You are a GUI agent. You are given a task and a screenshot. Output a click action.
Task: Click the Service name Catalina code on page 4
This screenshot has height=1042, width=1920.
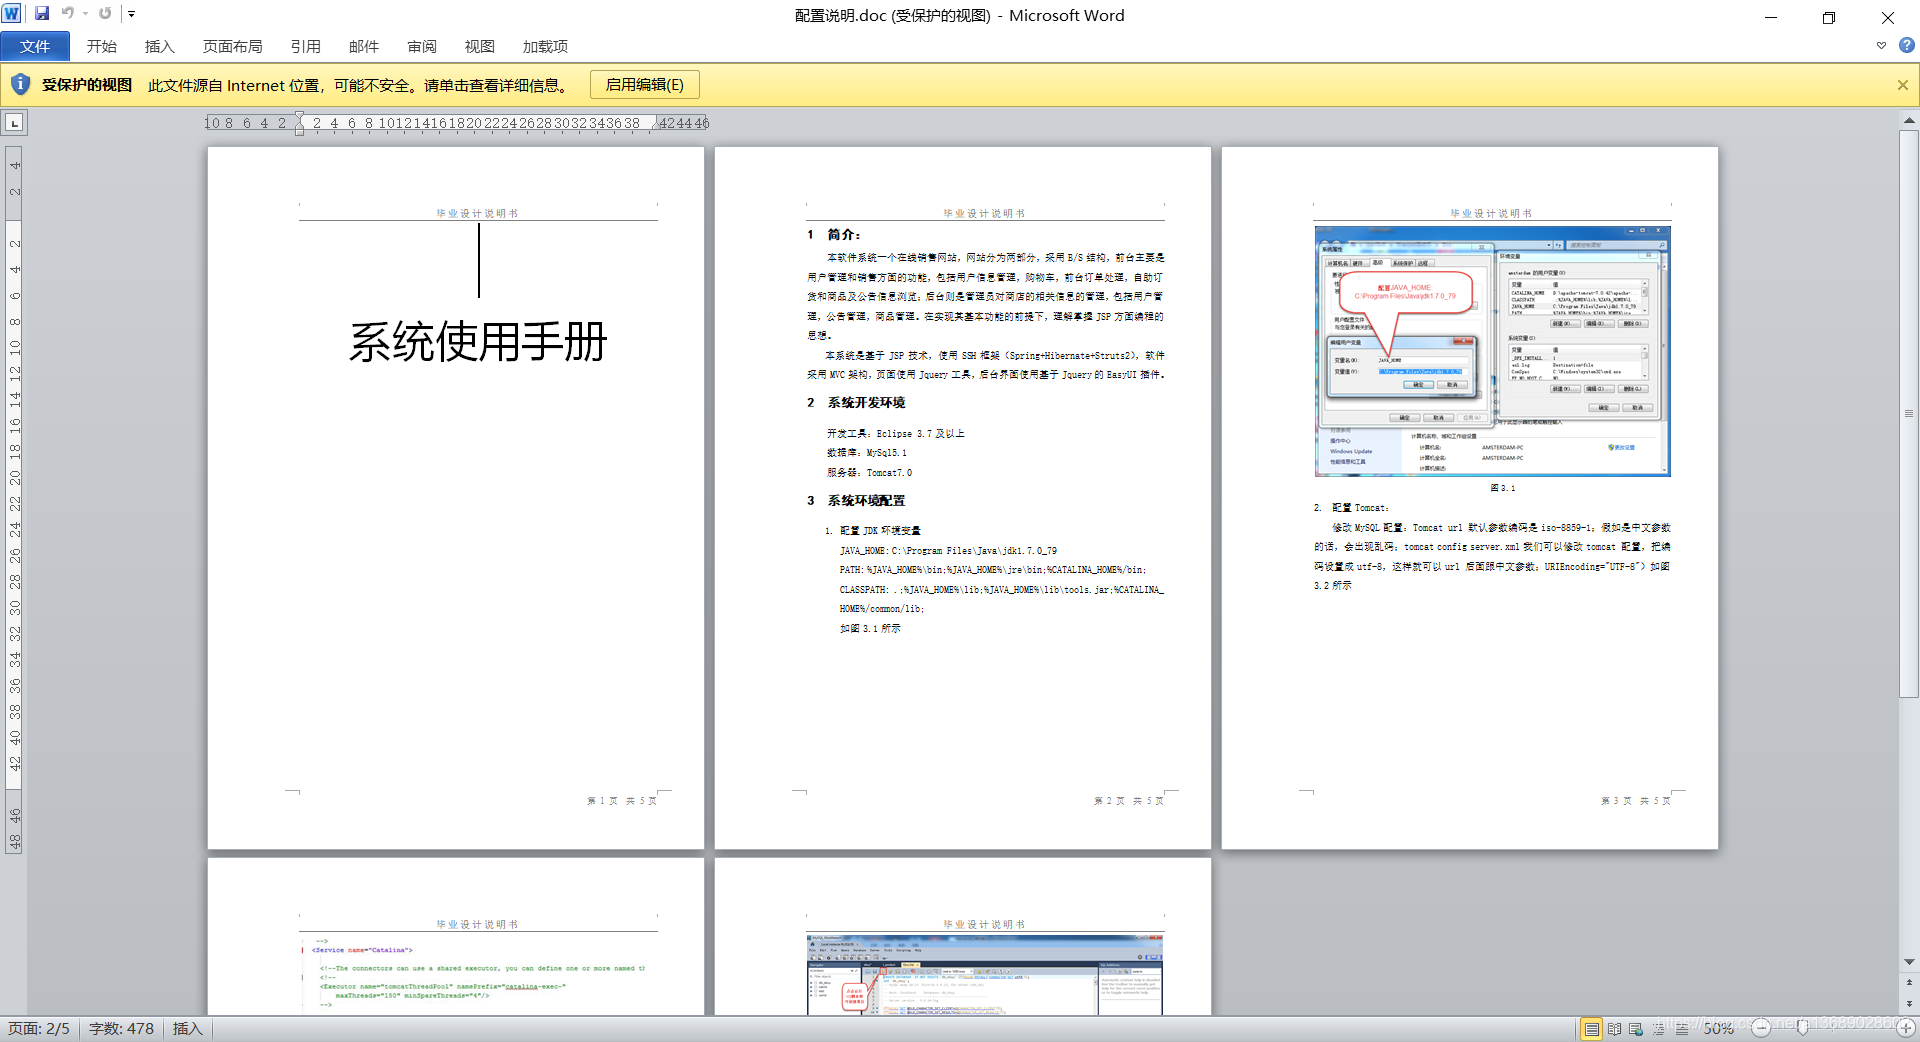pos(362,950)
